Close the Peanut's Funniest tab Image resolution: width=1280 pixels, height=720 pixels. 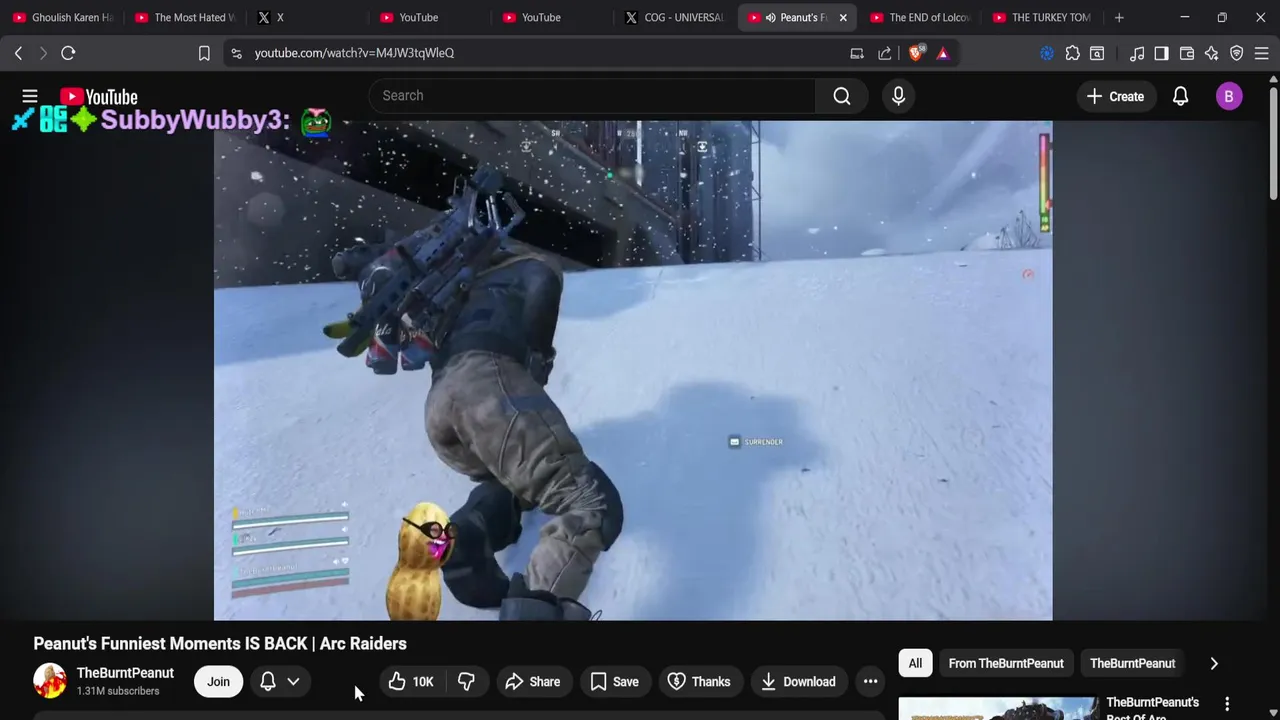point(843,17)
